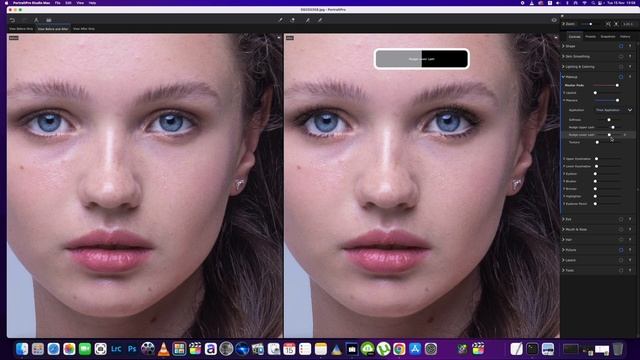Expand the Lipstick sub-section
Image resolution: width=640 pixels, height=360 pixels.
564,93
